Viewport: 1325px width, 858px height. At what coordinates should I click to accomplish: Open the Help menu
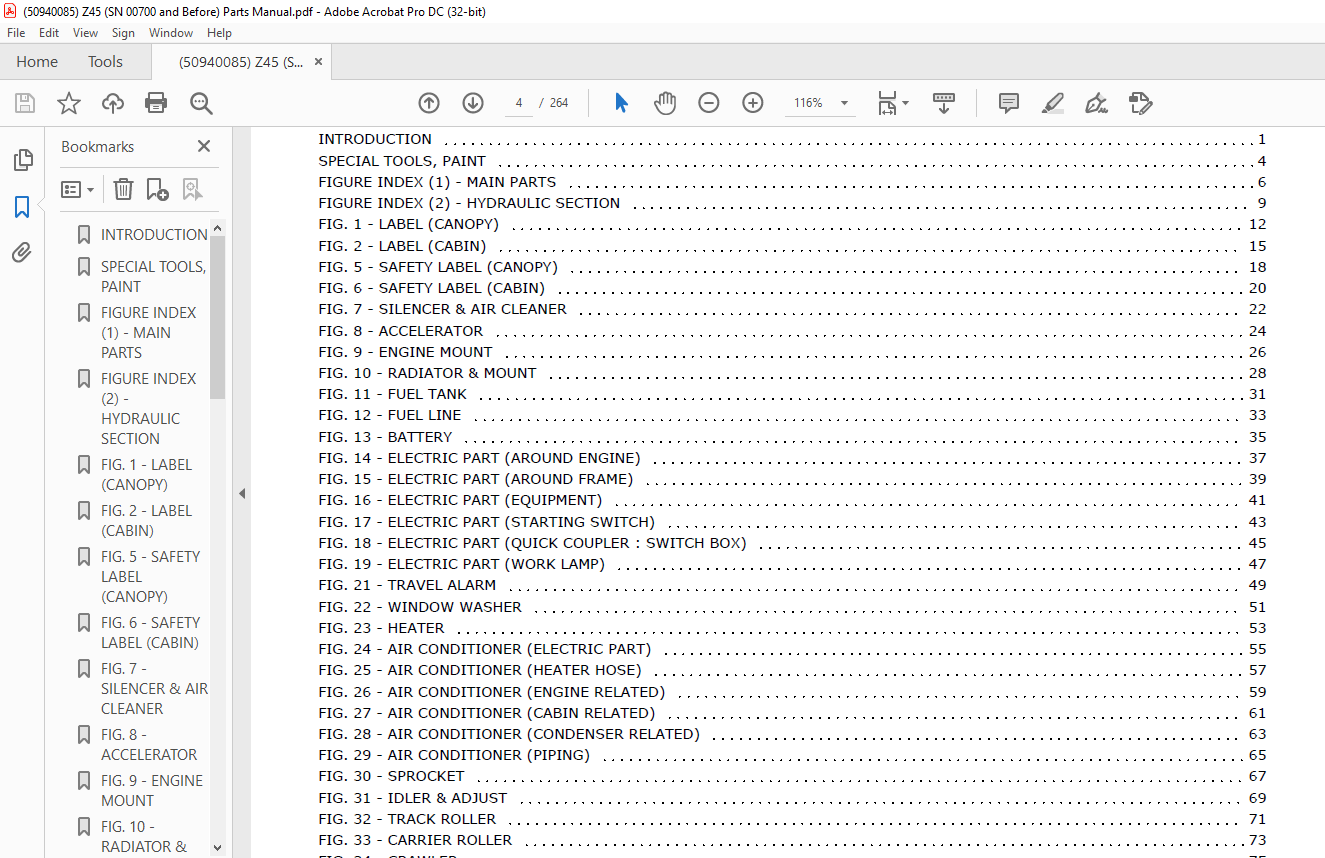[219, 33]
